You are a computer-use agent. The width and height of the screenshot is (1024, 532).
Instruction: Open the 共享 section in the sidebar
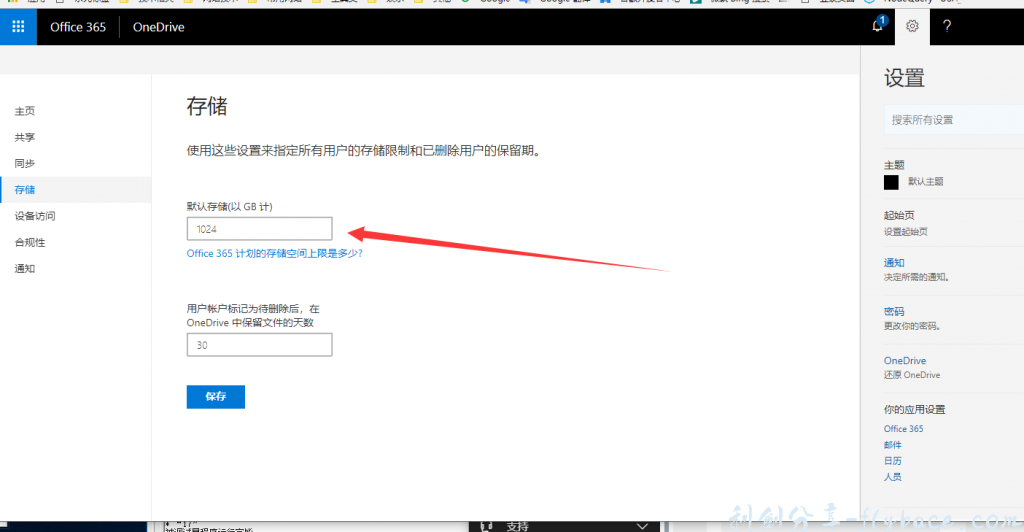click(x=25, y=137)
